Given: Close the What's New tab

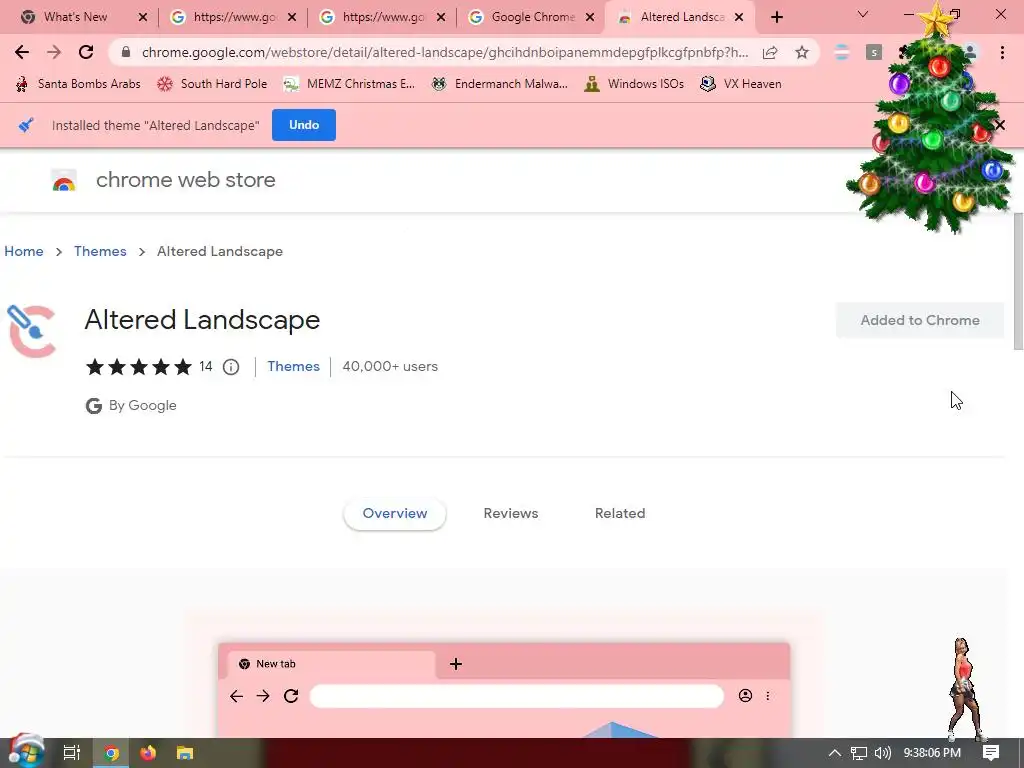Looking at the screenshot, I should point(143,18).
